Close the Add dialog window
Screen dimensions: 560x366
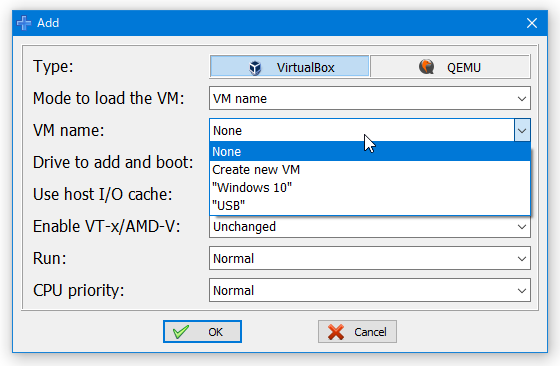point(532,23)
